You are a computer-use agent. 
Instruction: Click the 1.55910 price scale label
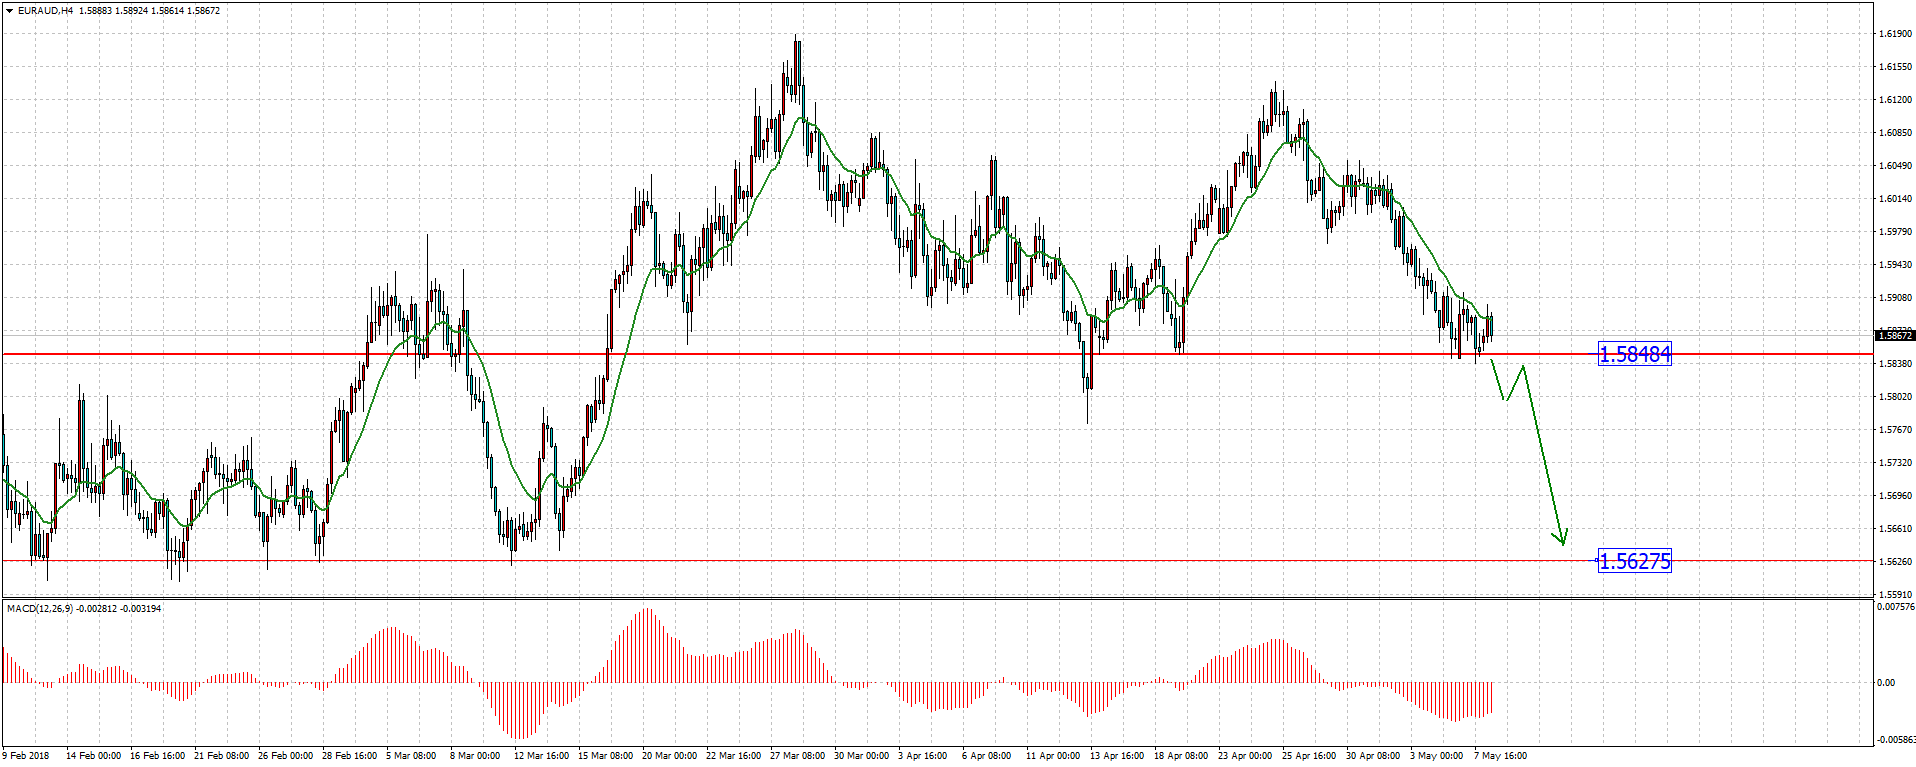(x=1895, y=595)
